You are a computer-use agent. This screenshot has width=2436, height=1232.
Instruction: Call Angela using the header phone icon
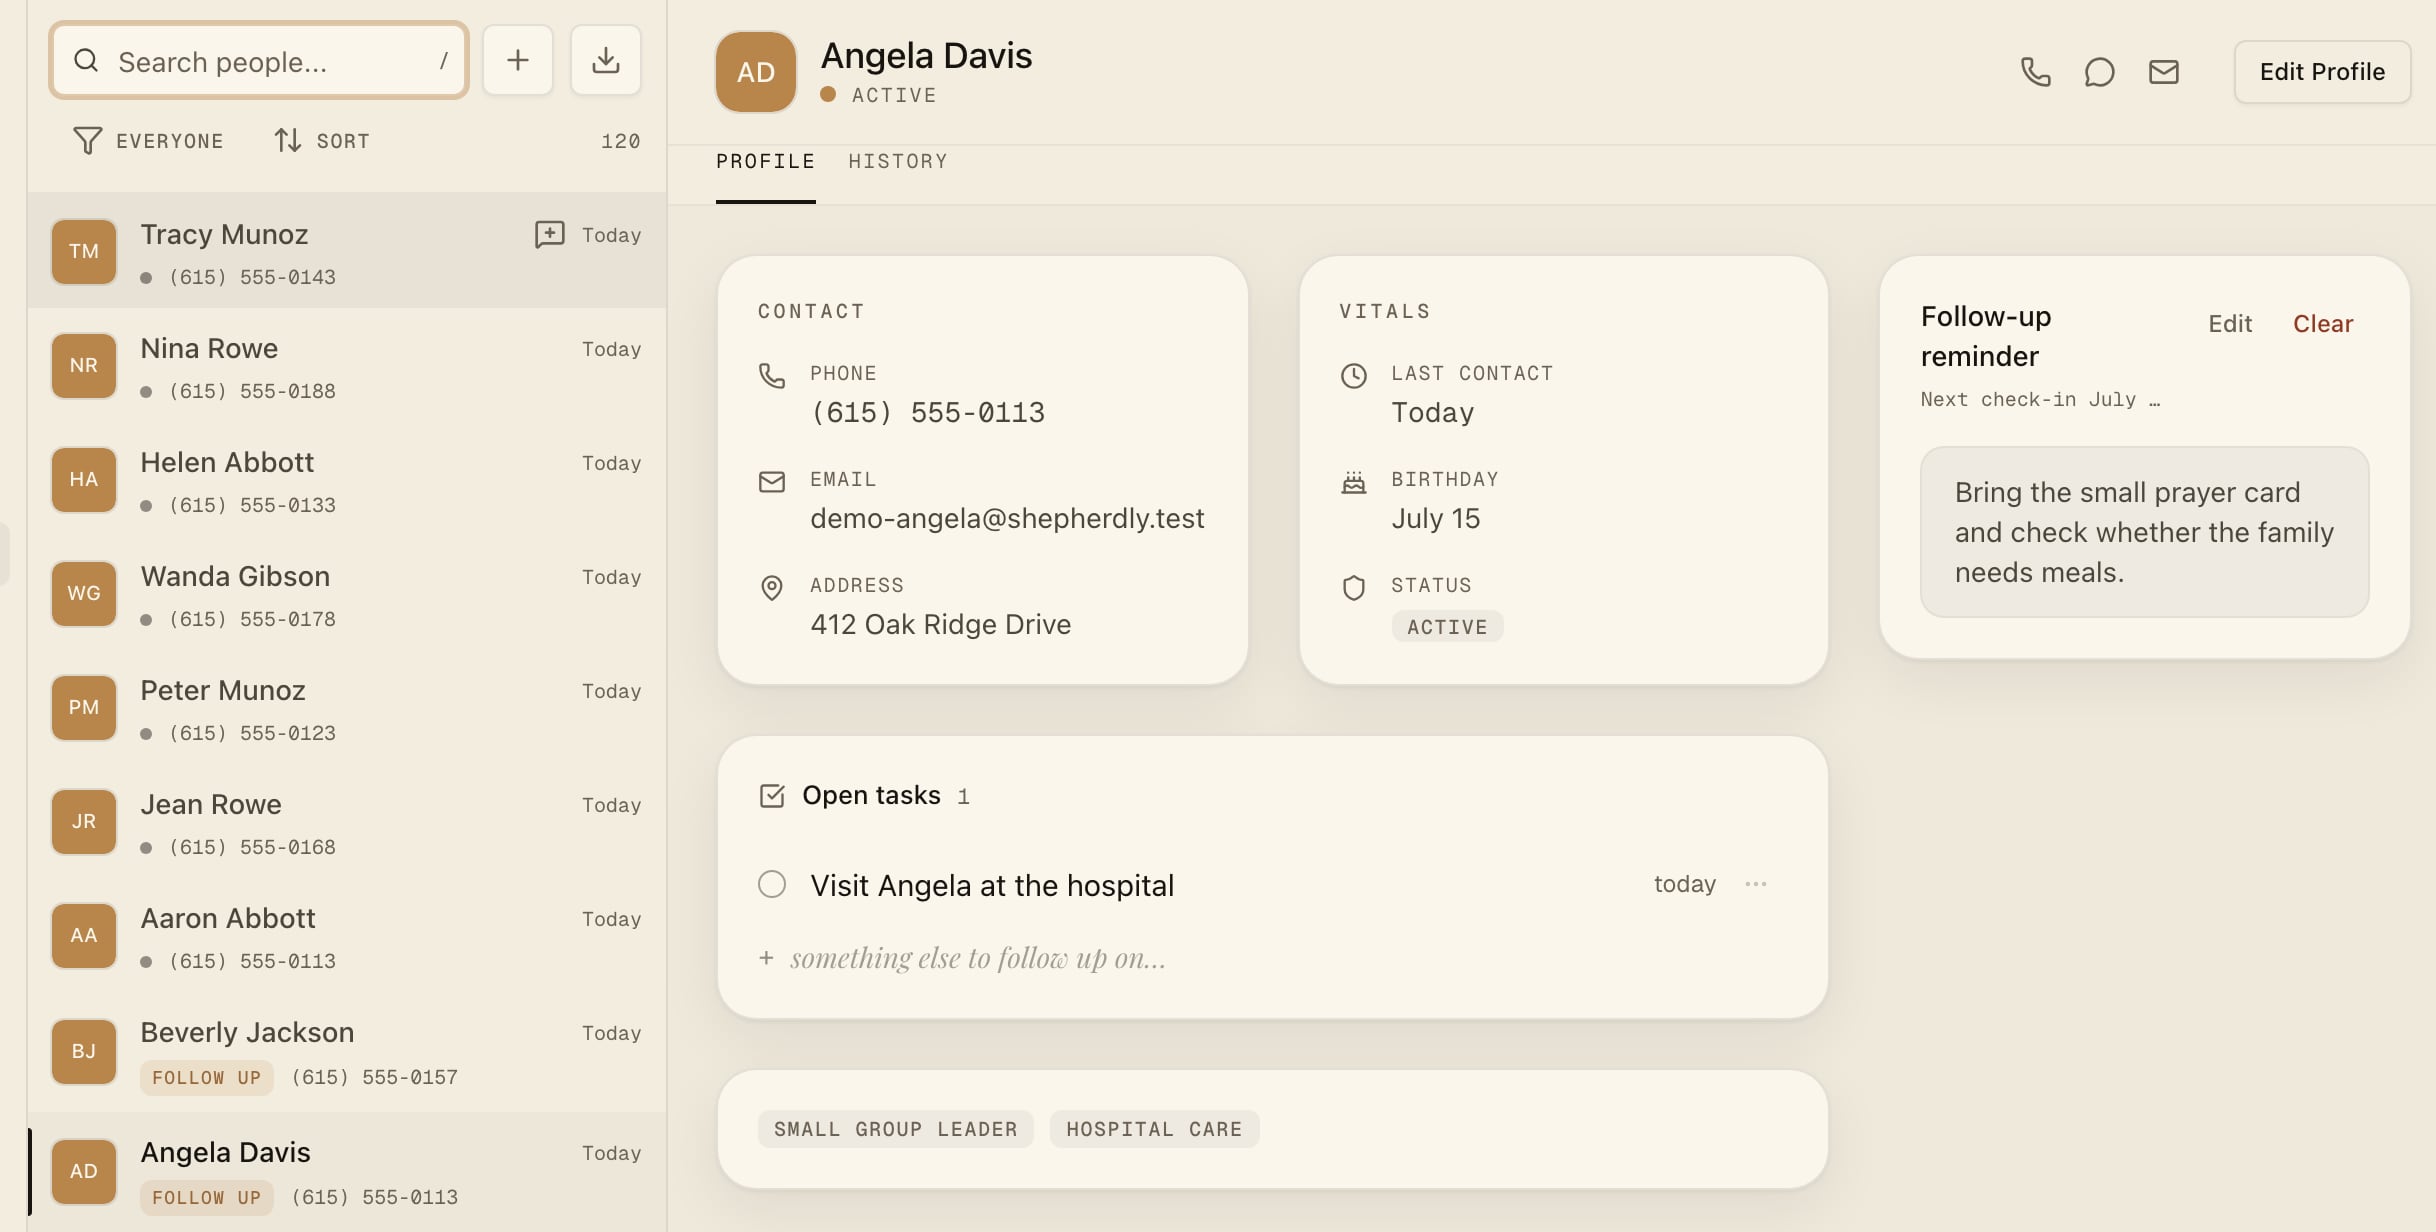click(x=2035, y=72)
